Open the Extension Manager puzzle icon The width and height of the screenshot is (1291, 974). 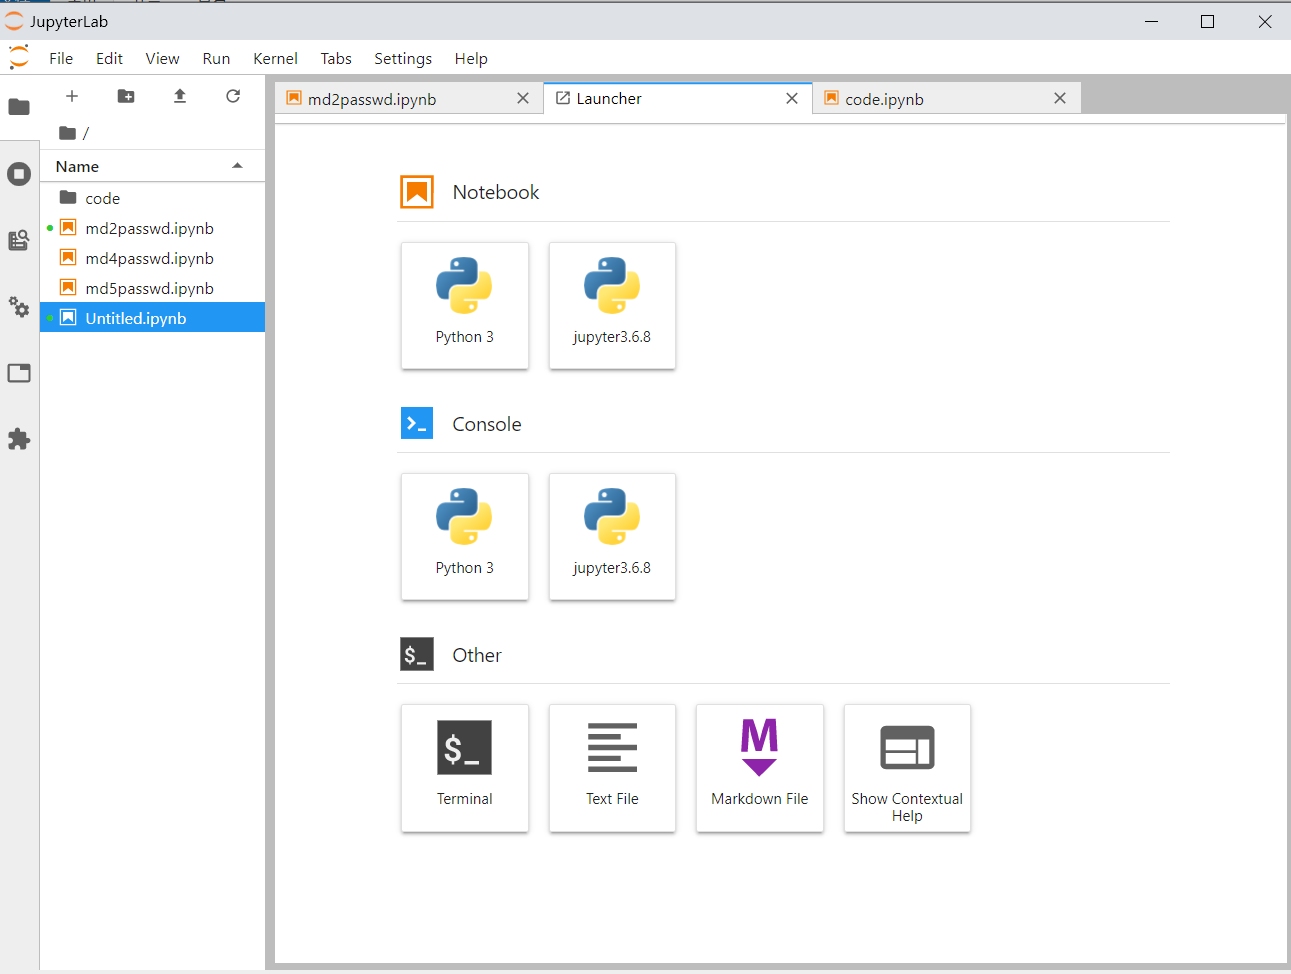click(19, 439)
